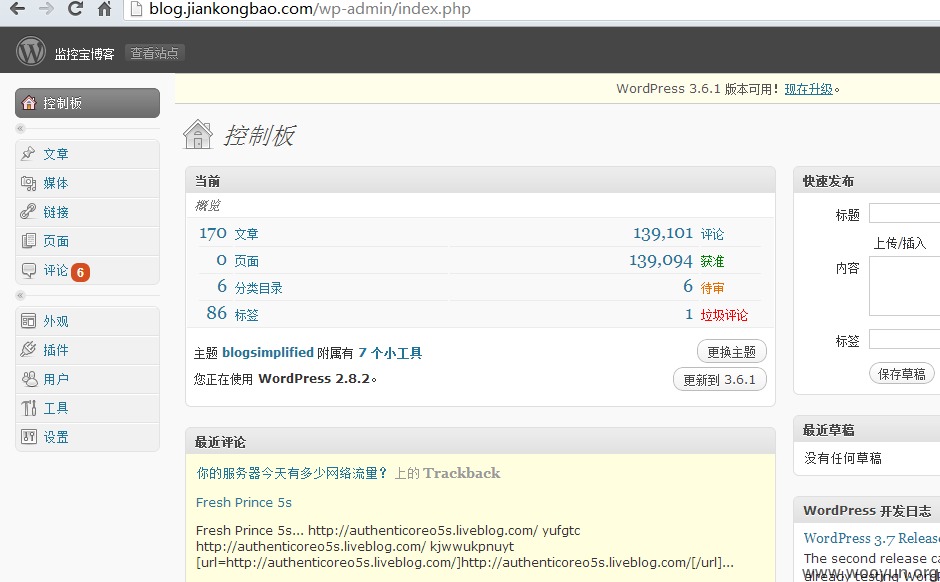Click the blogsimplified theme link

pyautogui.click(x=268, y=352)
